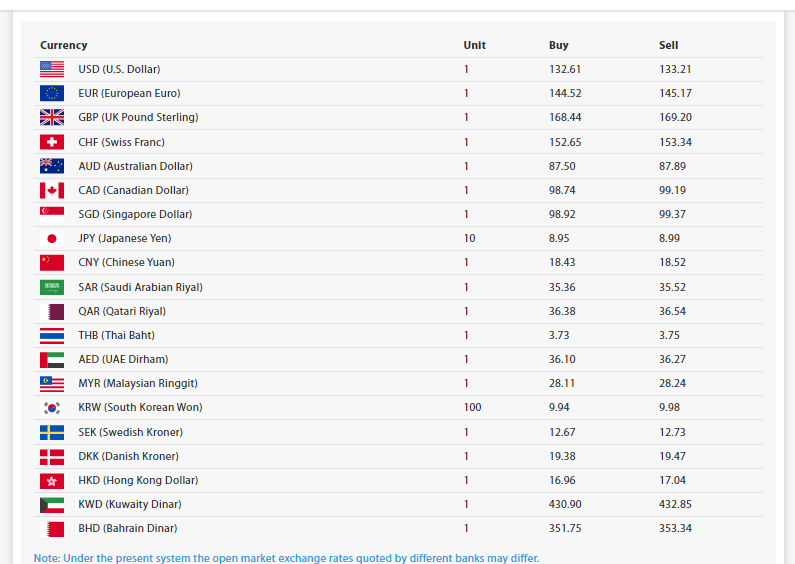
Task: Click the Danish flag icon
Action: point(52,456)
